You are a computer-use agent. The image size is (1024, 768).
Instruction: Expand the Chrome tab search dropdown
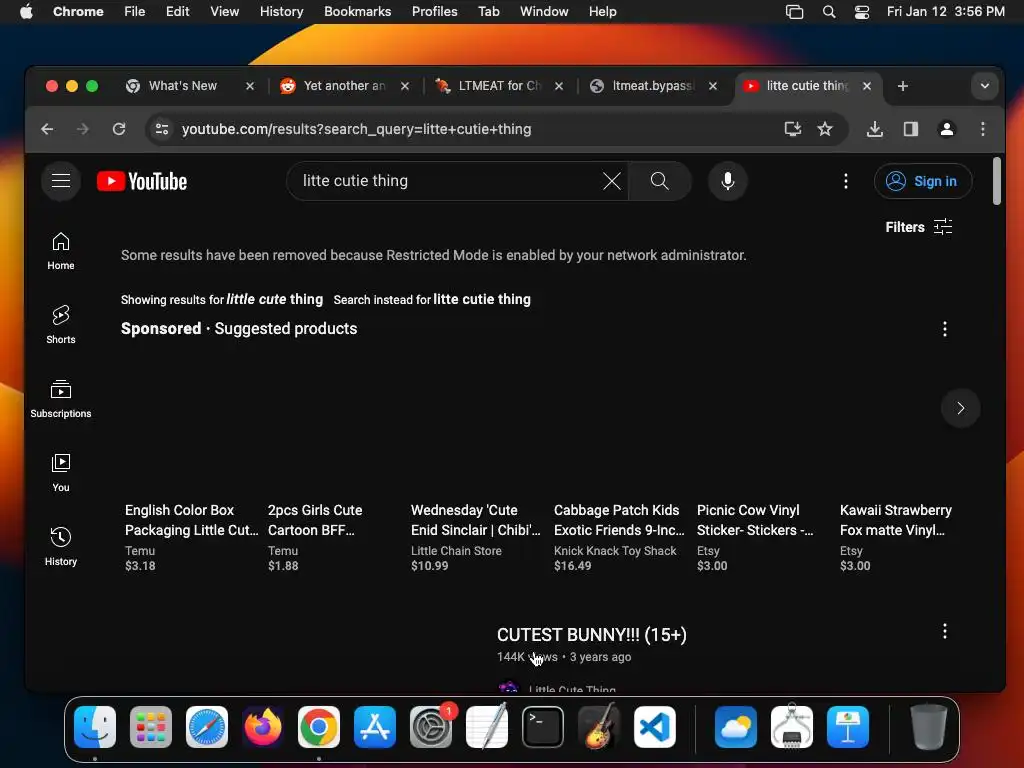coord(984,86)
